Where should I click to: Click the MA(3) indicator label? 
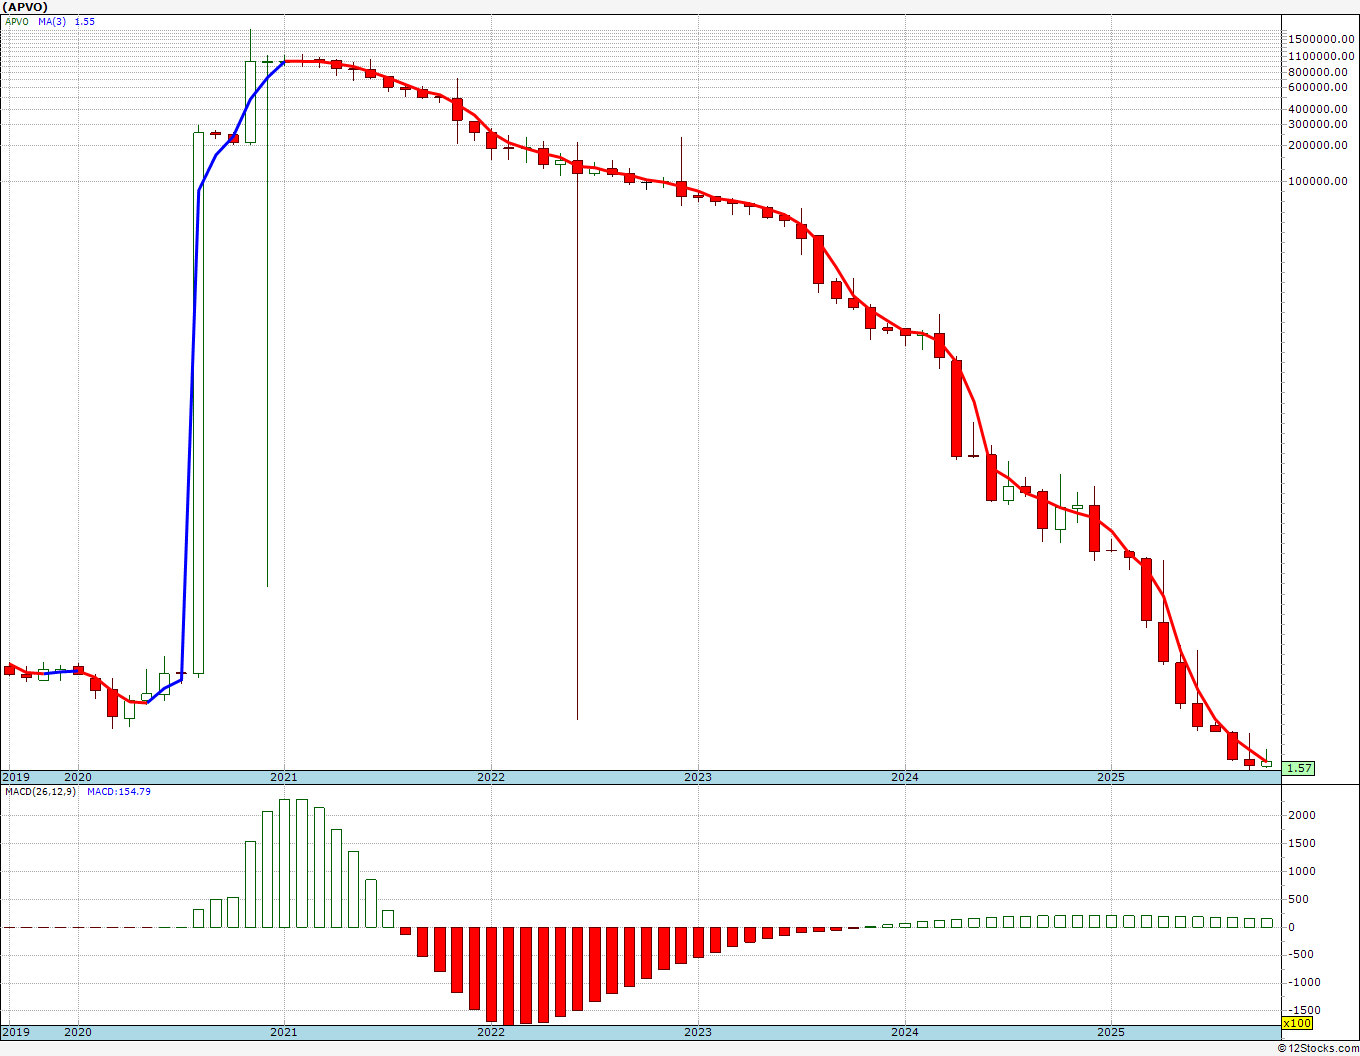tap(52, 21)
